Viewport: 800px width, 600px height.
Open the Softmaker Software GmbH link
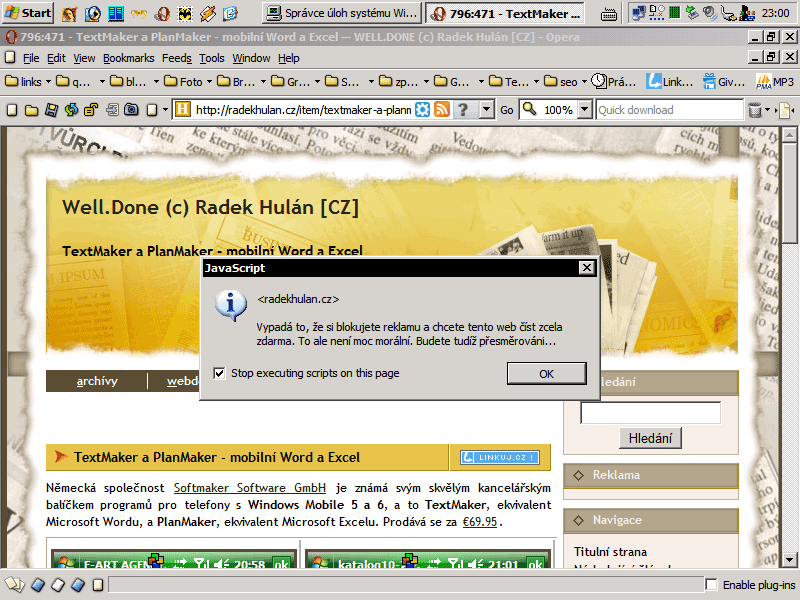[249, 488]
